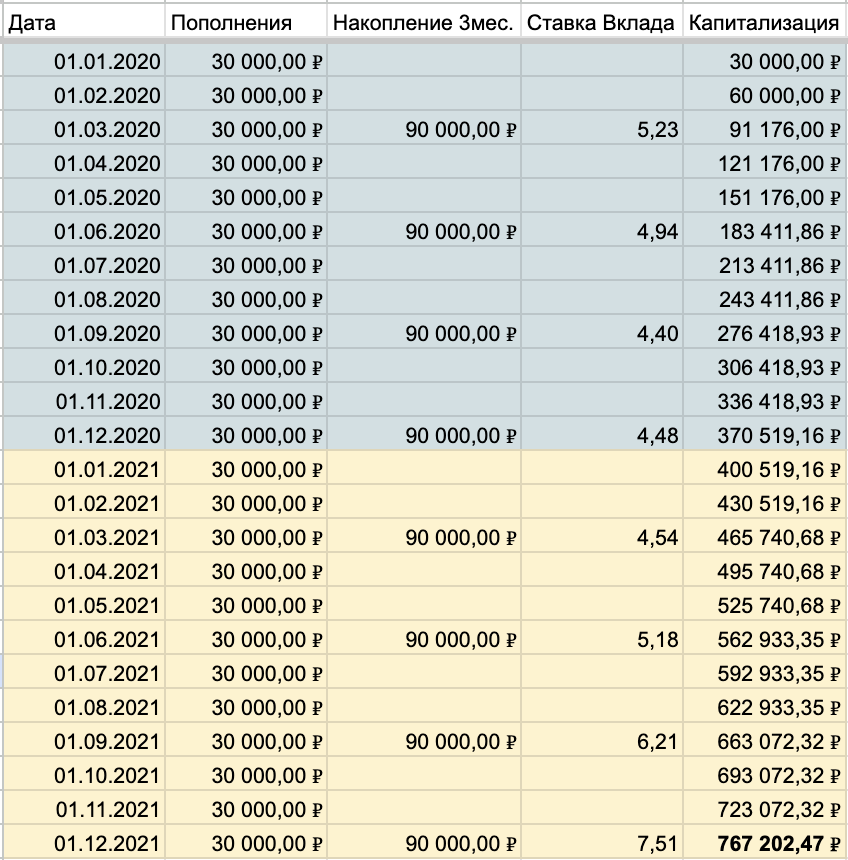Select the "Ставка Вклада" header cell
This screenshot has height=860, width=848.
pyautogui.click(x=600, y=23)
